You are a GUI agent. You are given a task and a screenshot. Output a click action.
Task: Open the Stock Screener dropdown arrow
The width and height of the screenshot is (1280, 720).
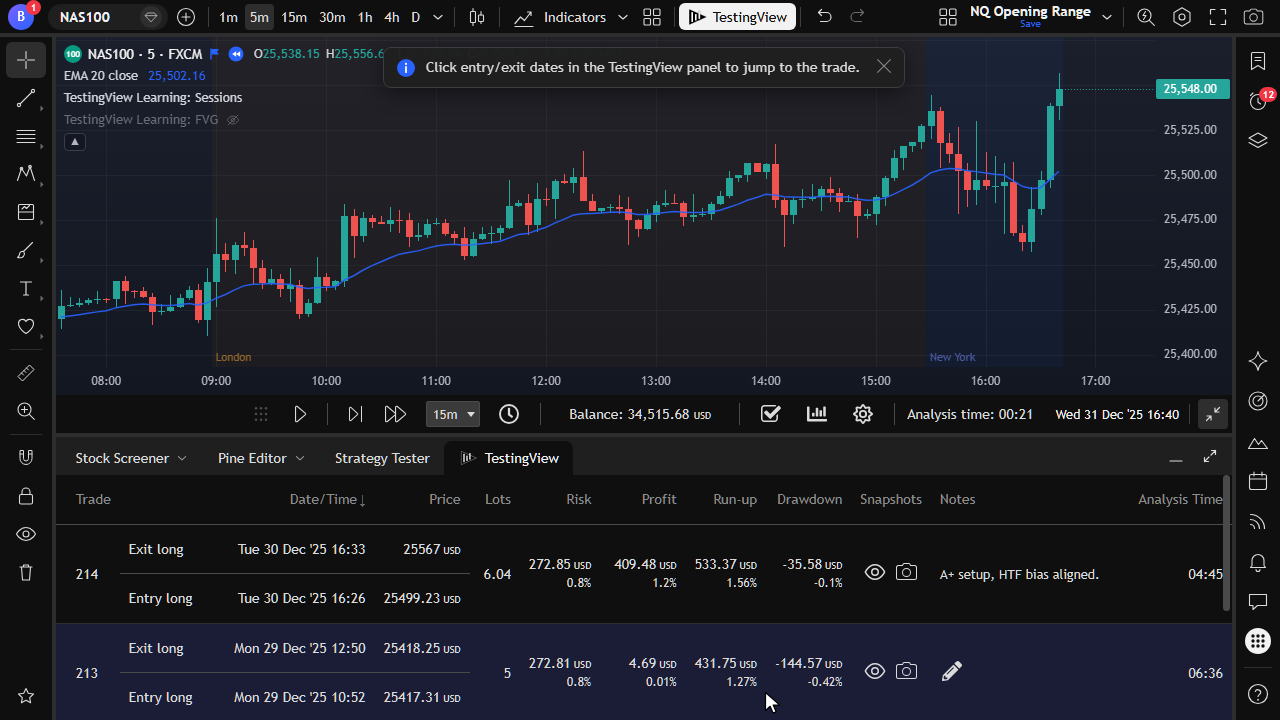(x=182, y=458)
